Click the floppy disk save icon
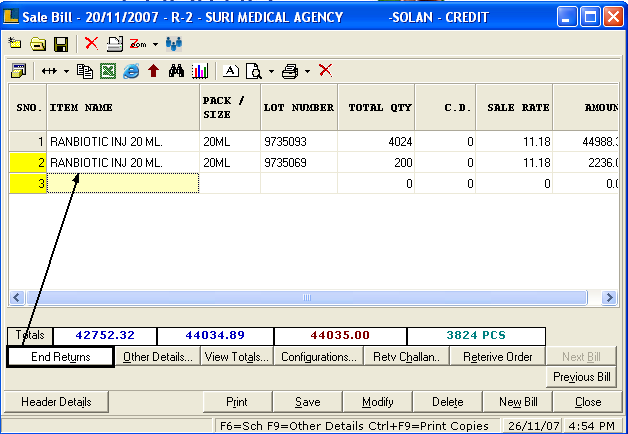The height and width of the screenshot is (434, 628). (61, 44)
